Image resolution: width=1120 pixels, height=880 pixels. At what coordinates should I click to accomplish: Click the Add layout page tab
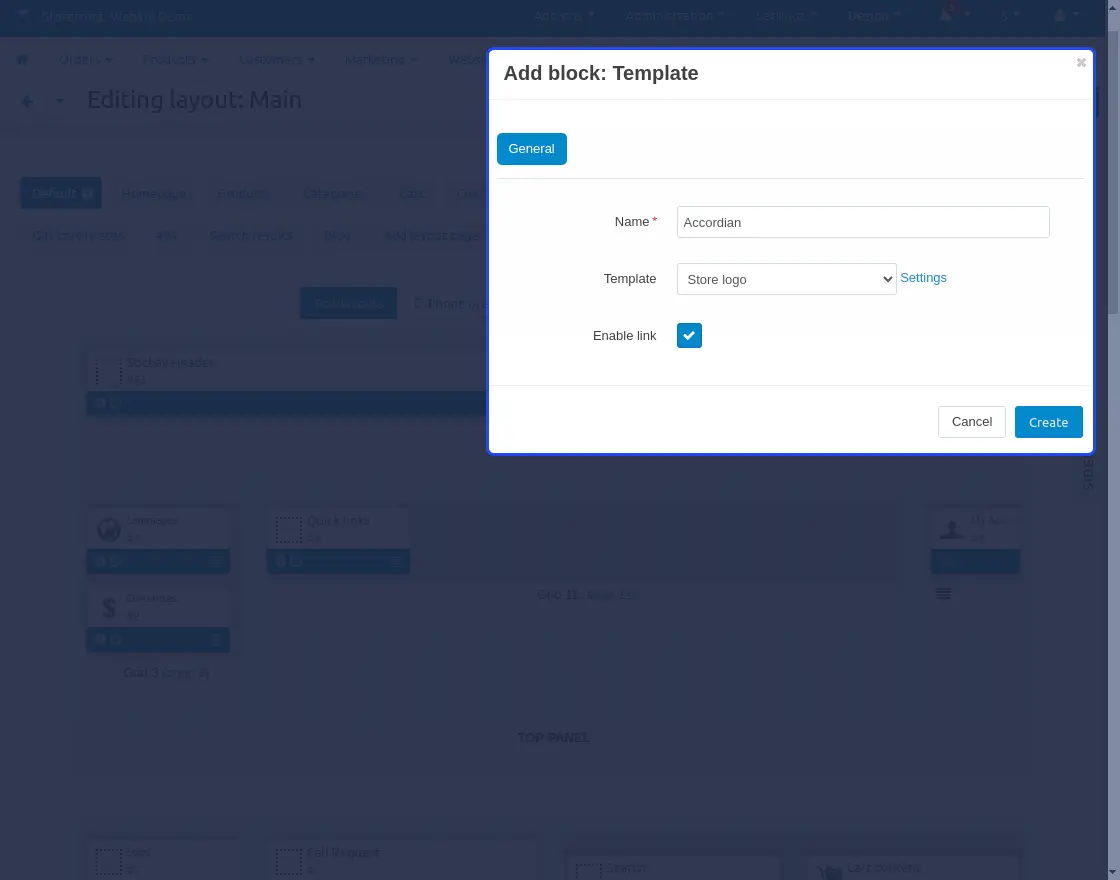432,235
